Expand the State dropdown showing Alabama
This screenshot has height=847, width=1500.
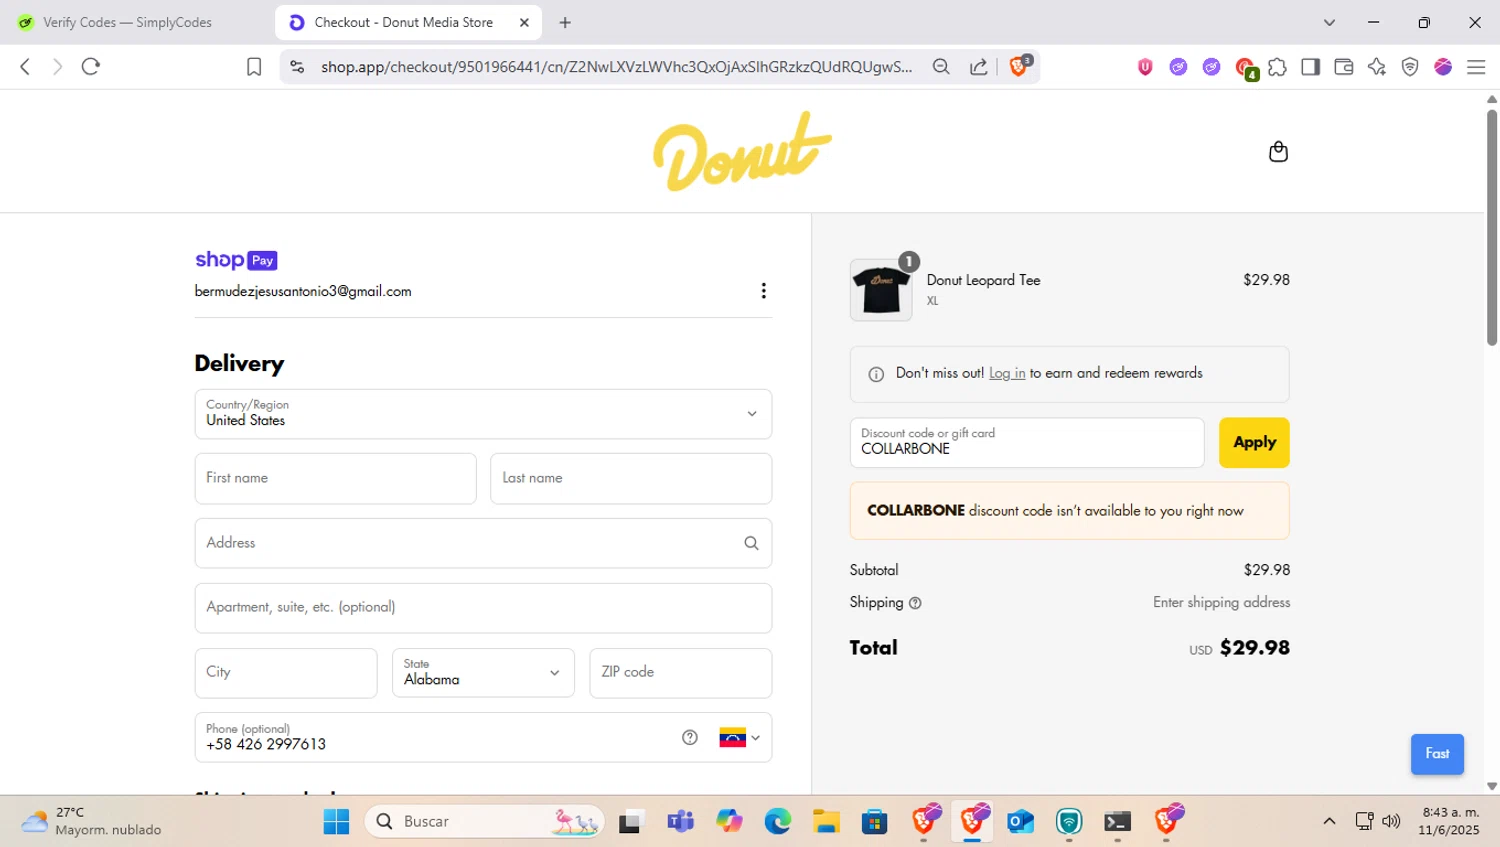(x=483, y=673)
